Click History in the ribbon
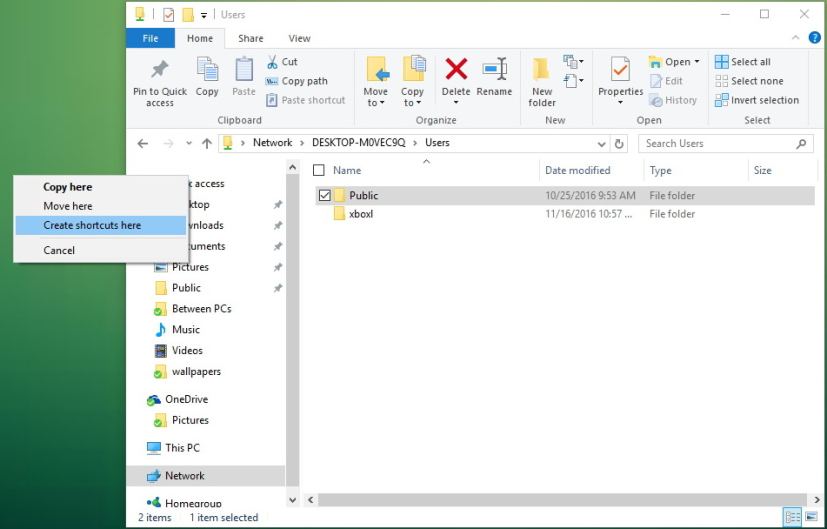This screenshot has width=827, height=529. [x=673, y=100]
